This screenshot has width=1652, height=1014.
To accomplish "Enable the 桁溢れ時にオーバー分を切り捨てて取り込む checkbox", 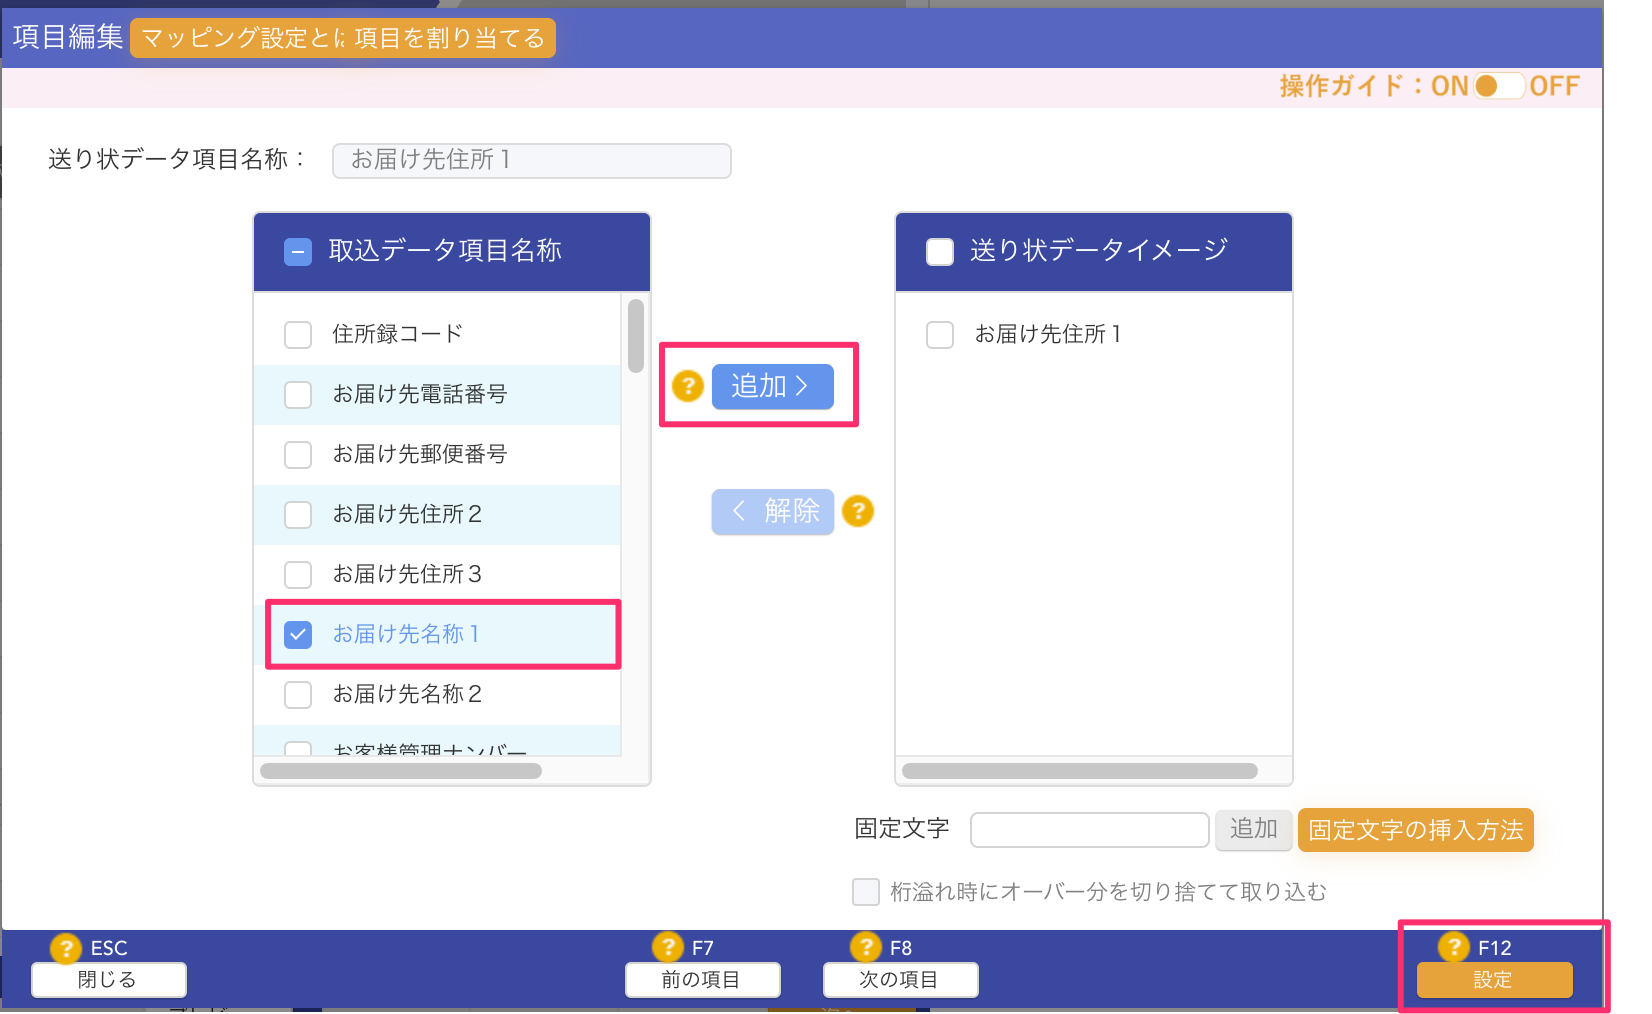I will 866,891.
